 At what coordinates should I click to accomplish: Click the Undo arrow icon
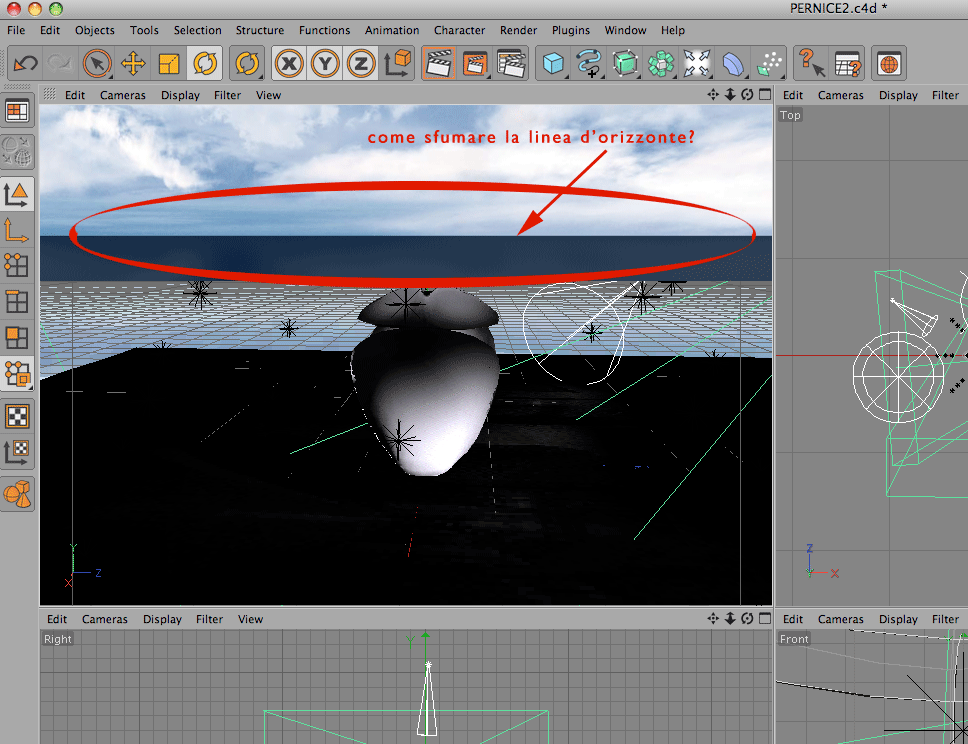25,64
